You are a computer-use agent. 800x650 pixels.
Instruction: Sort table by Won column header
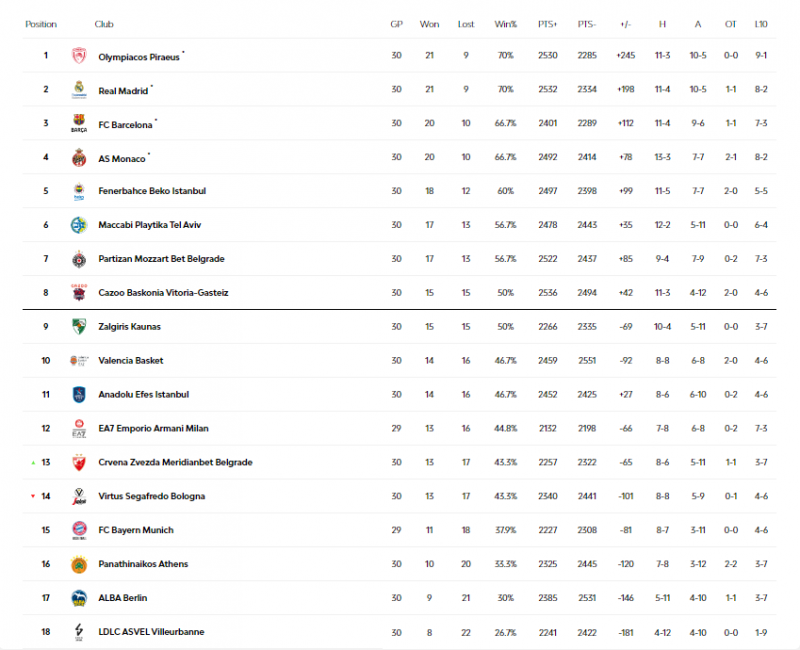point(429,24)
